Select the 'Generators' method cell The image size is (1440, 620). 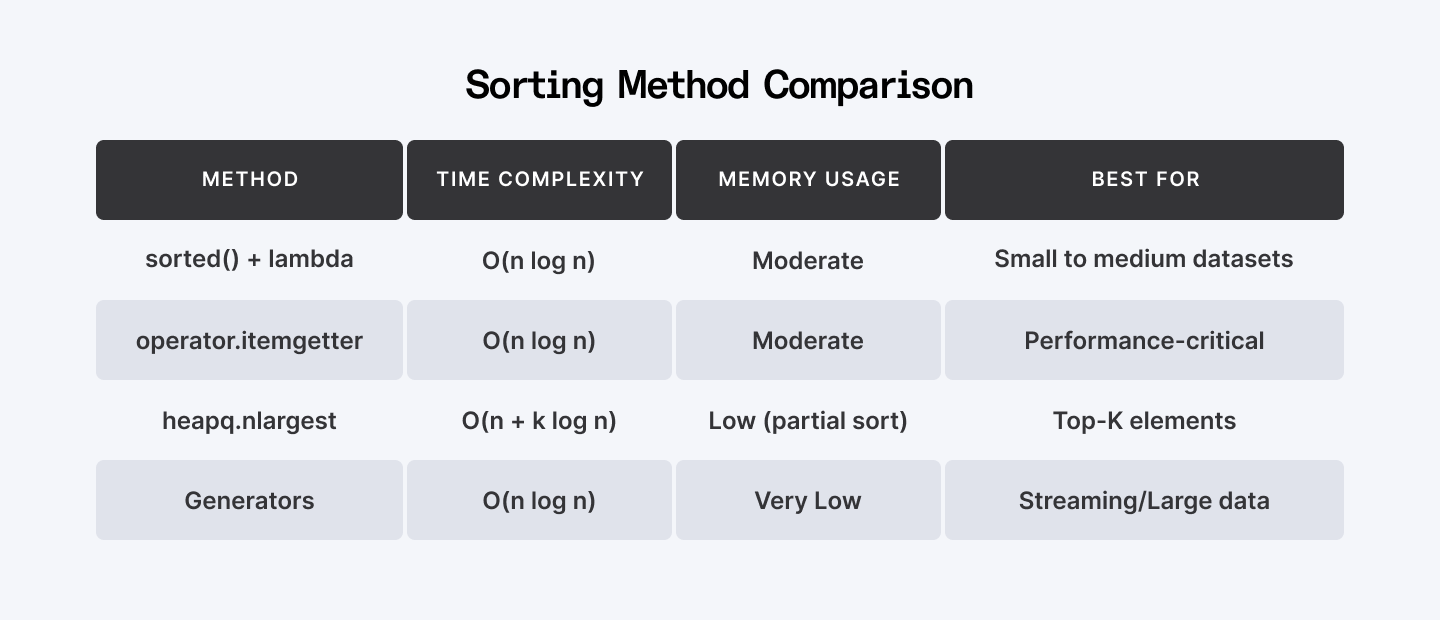pos(250,500)
